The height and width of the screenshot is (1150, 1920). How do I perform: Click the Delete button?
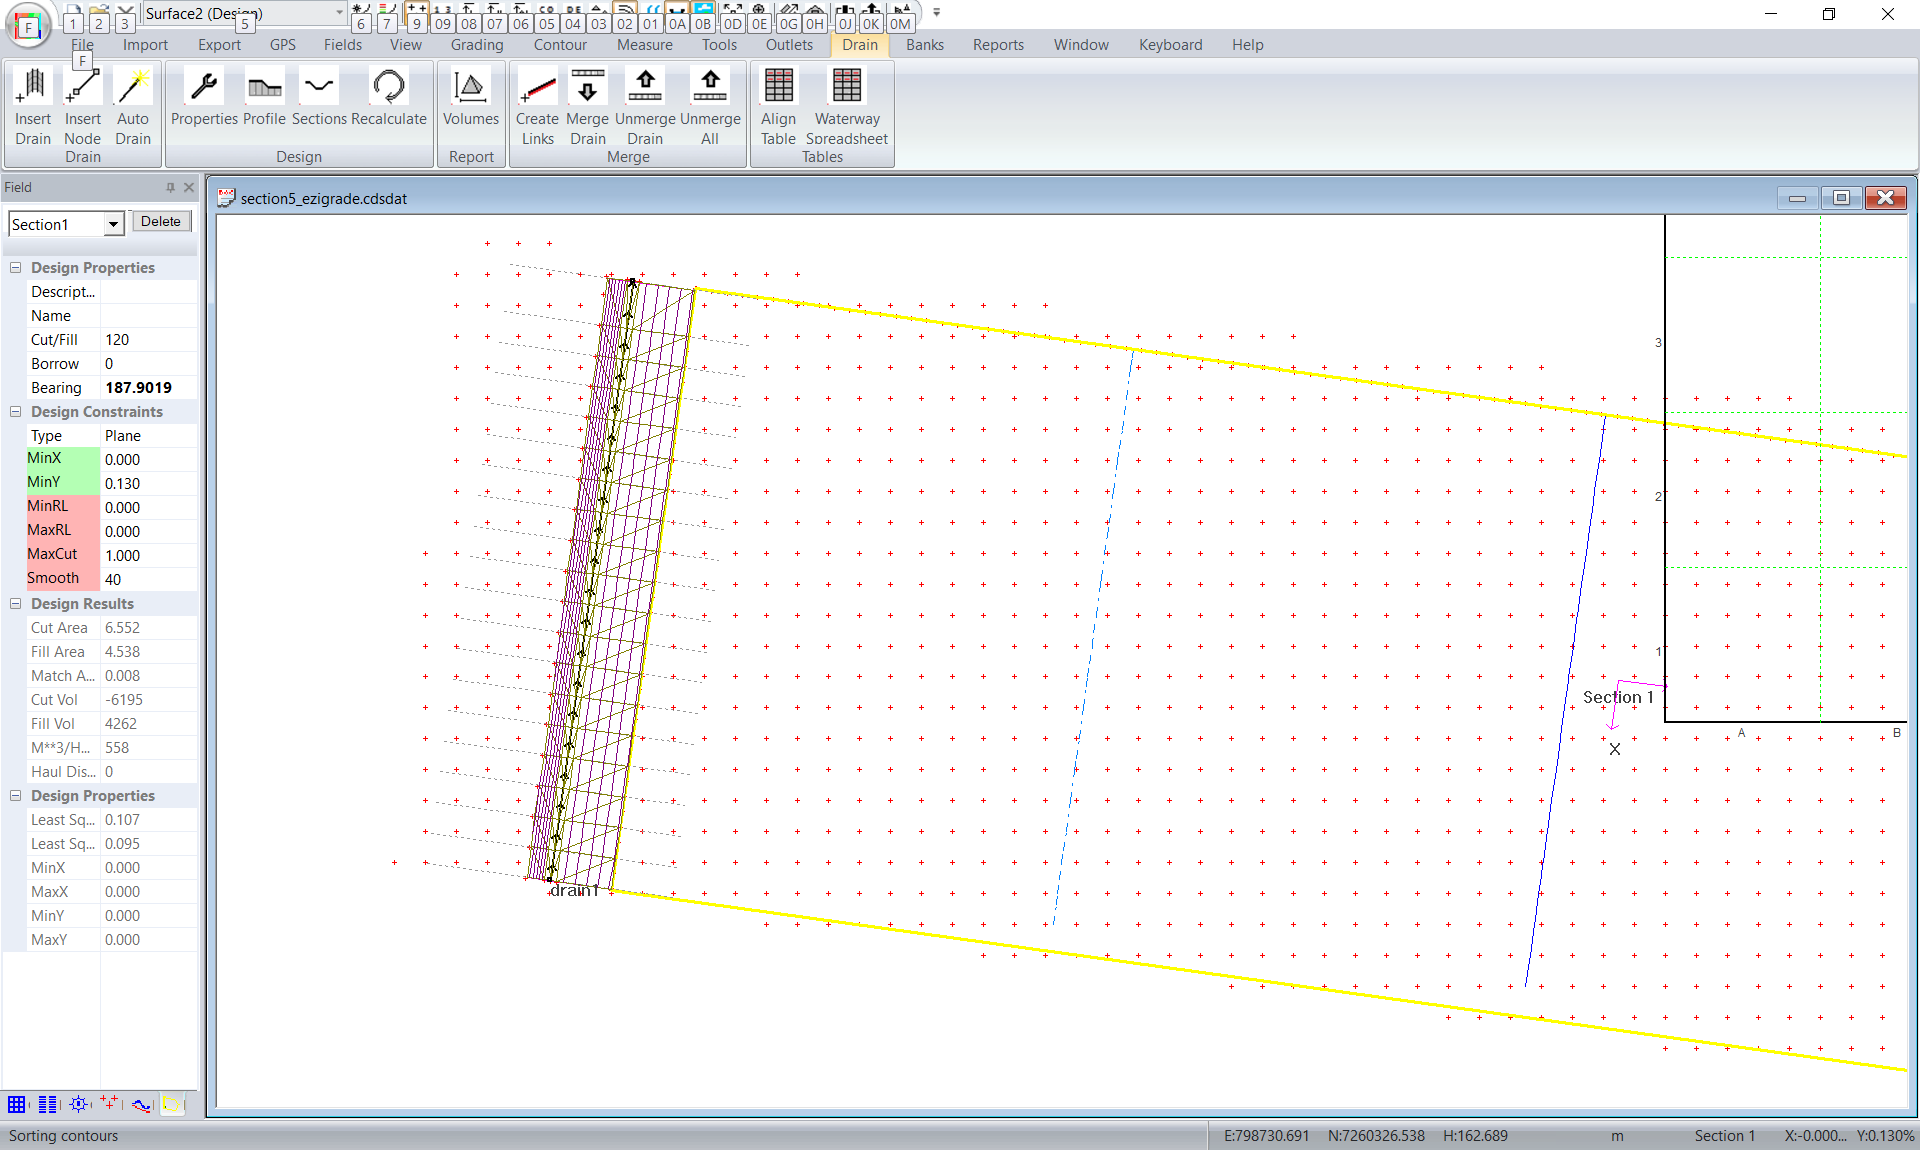[160, 222]
